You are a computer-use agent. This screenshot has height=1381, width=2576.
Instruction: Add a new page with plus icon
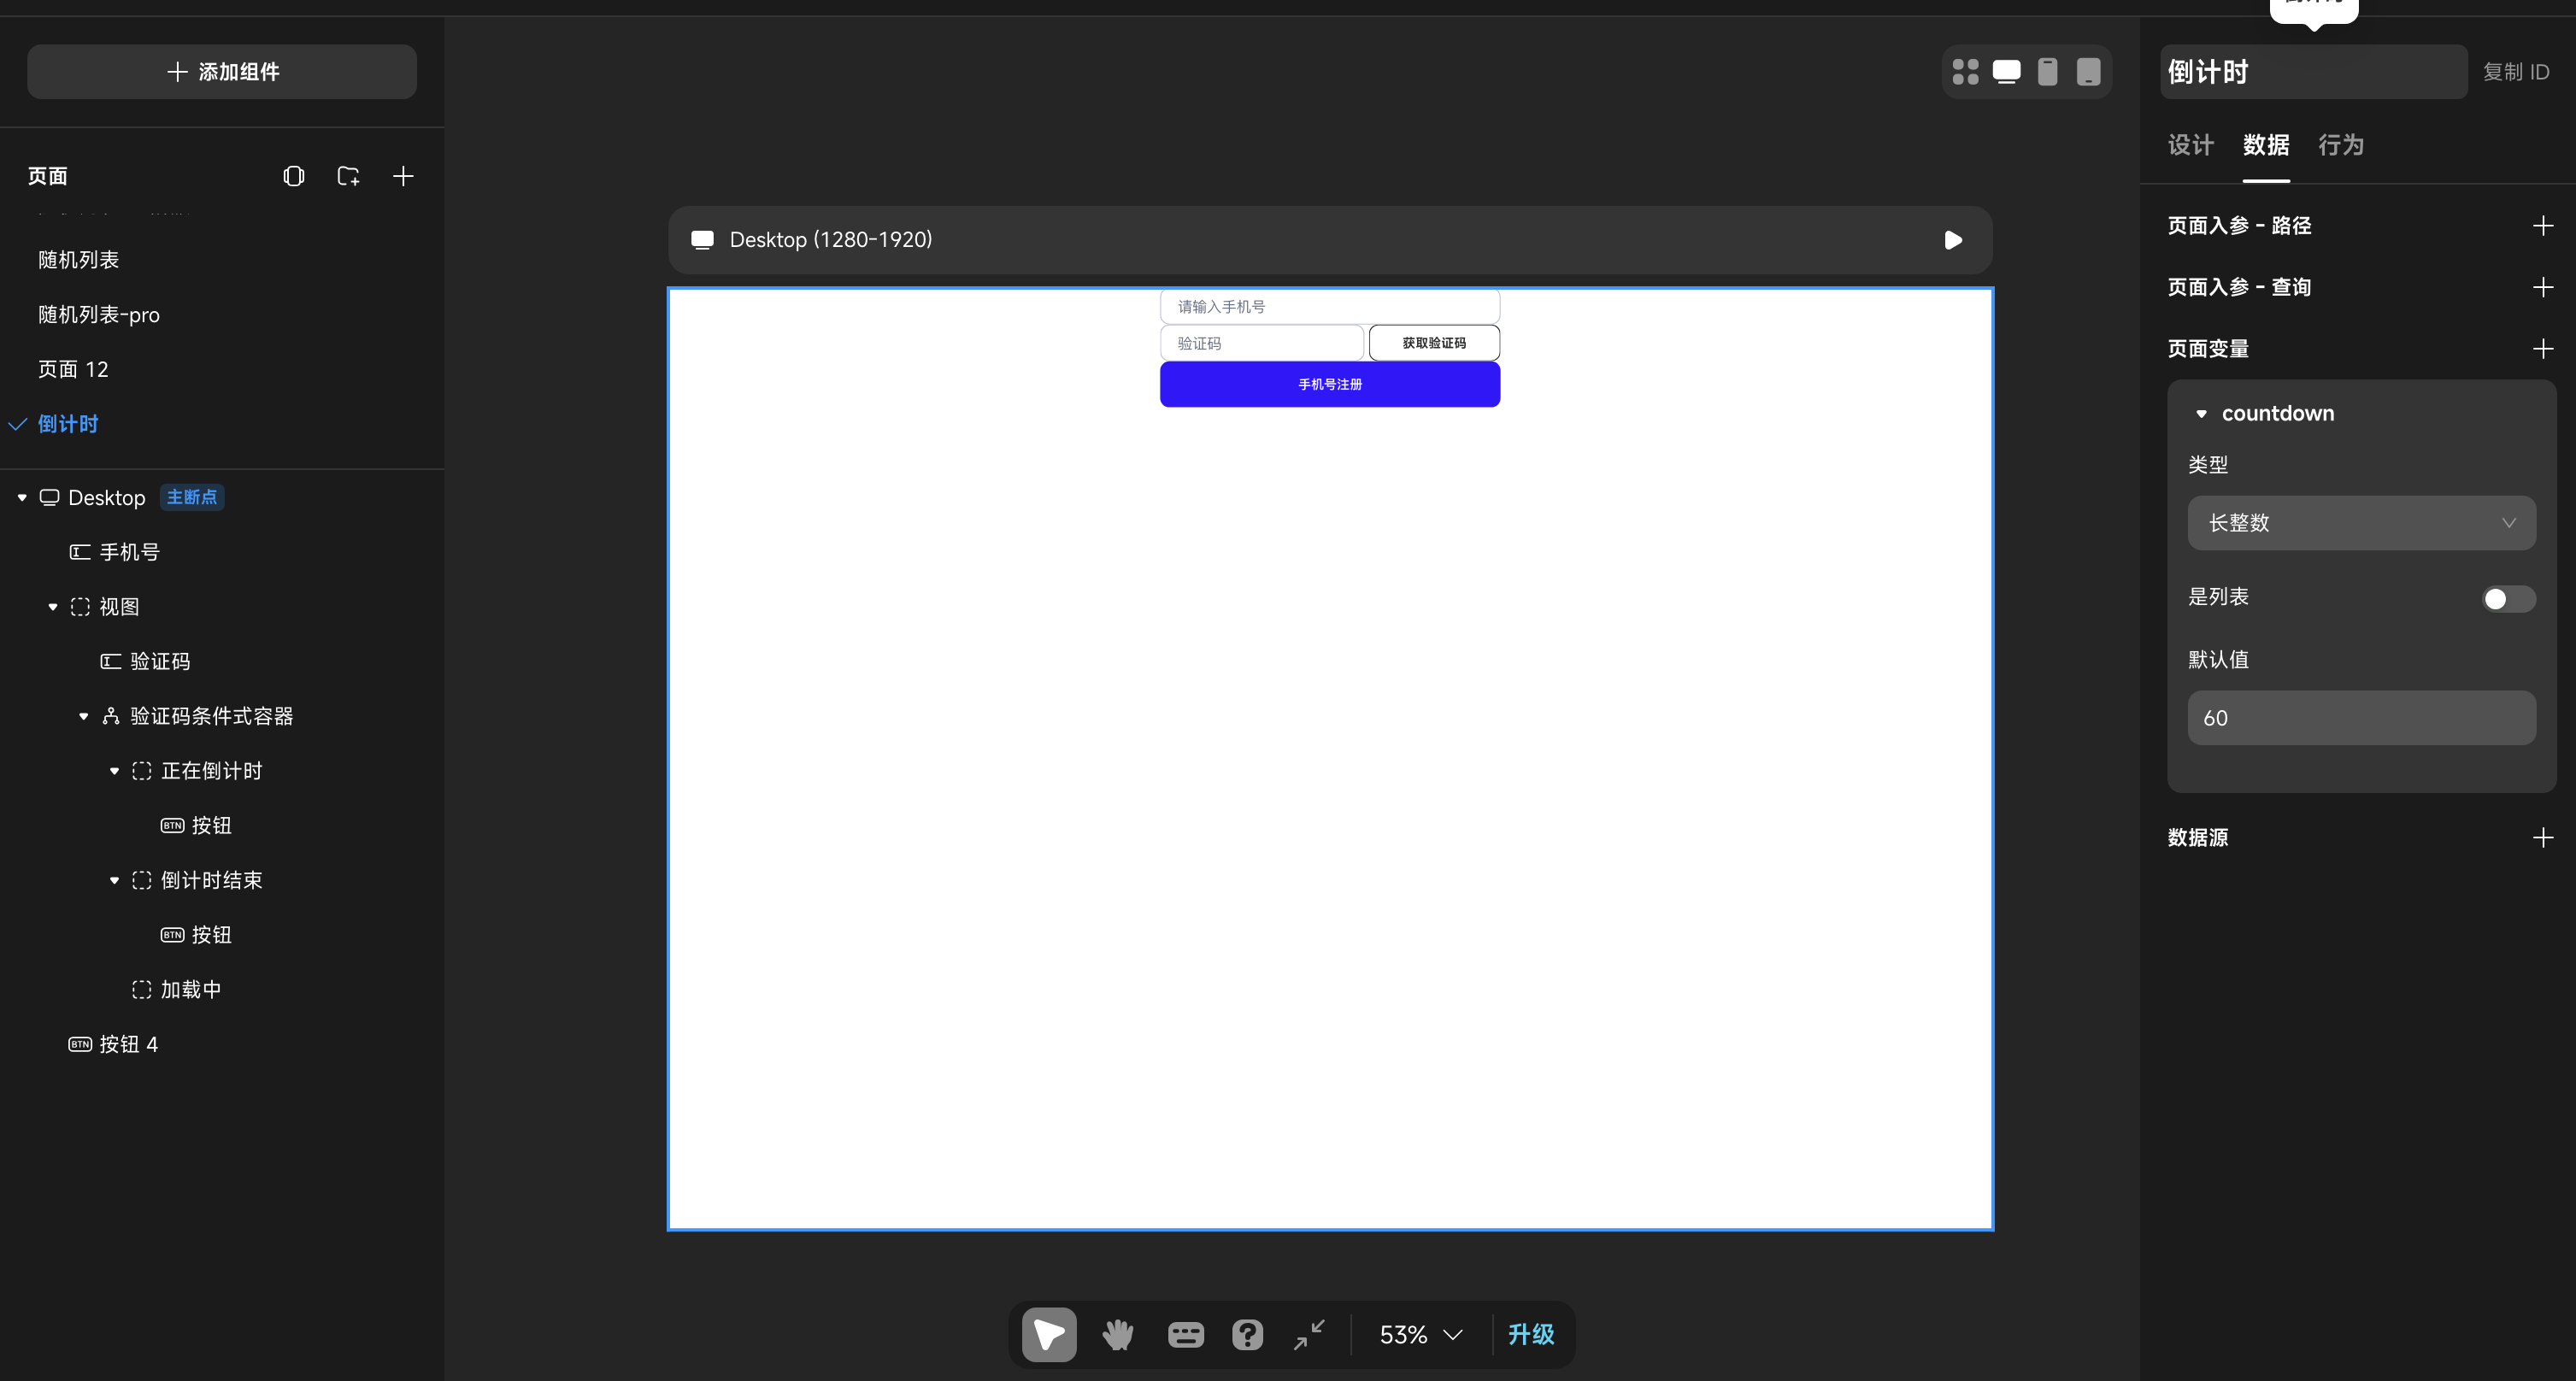pos(403,176)
